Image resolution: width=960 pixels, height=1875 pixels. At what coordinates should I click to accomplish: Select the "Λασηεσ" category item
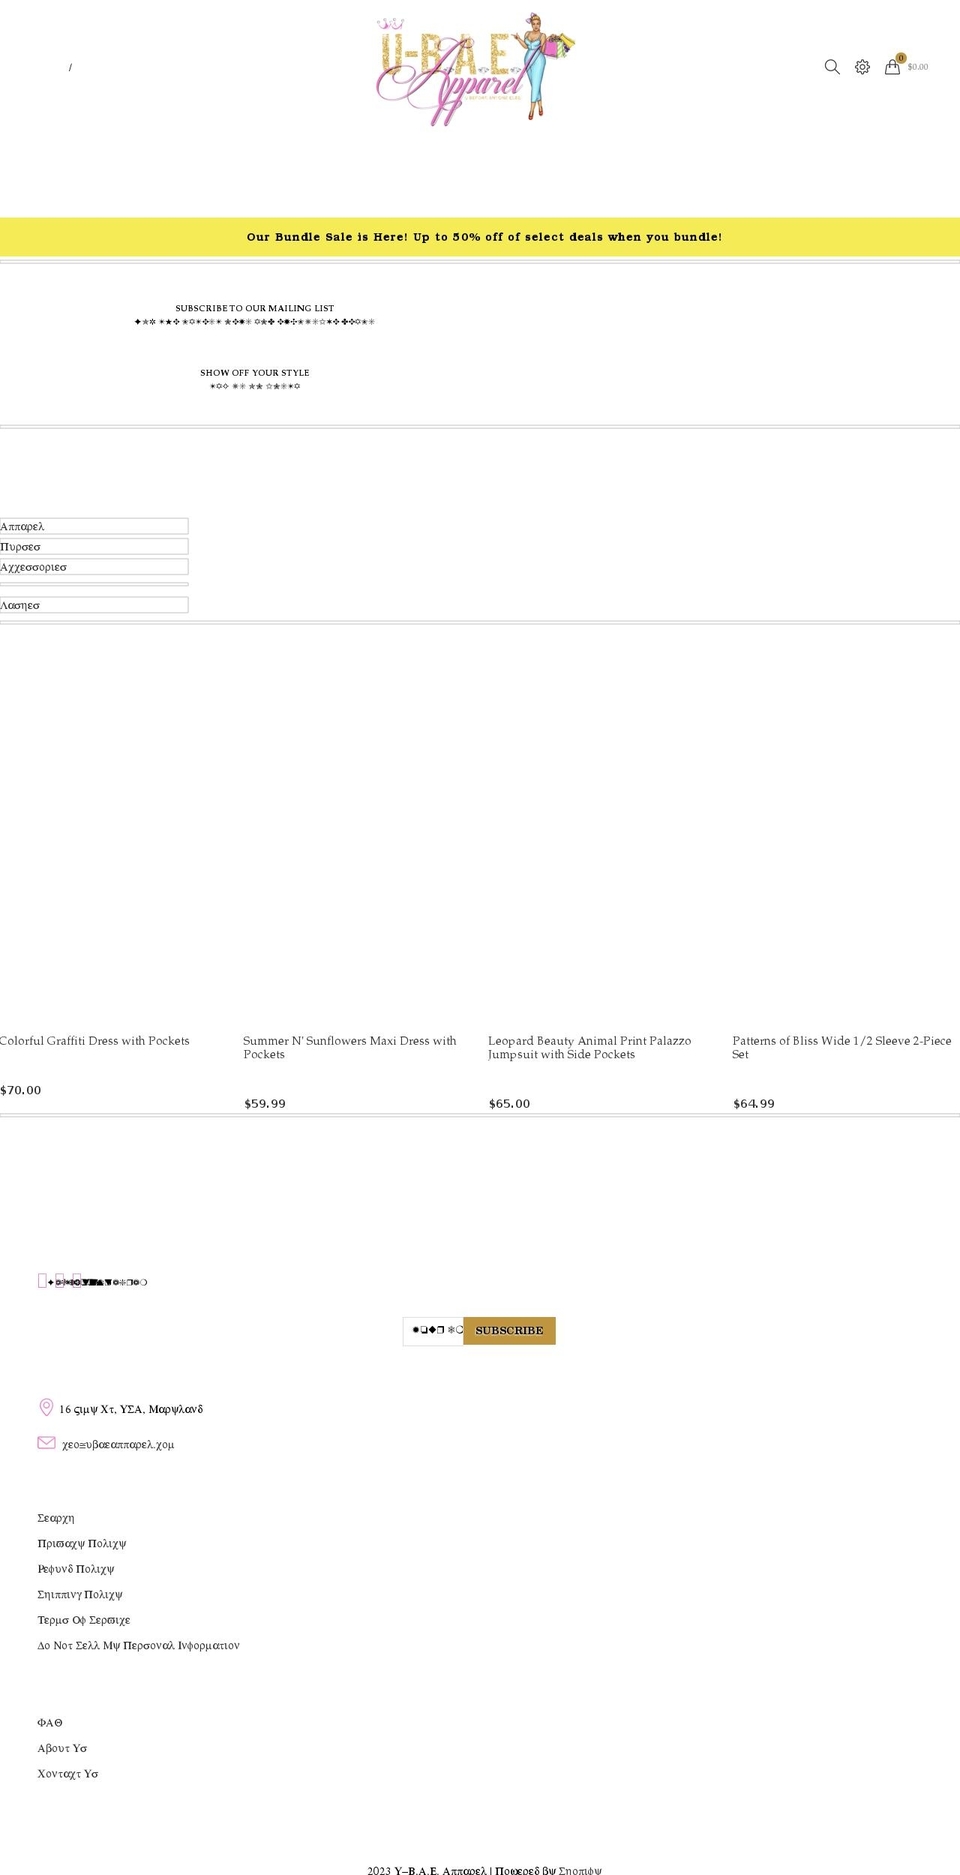(94, 605)
